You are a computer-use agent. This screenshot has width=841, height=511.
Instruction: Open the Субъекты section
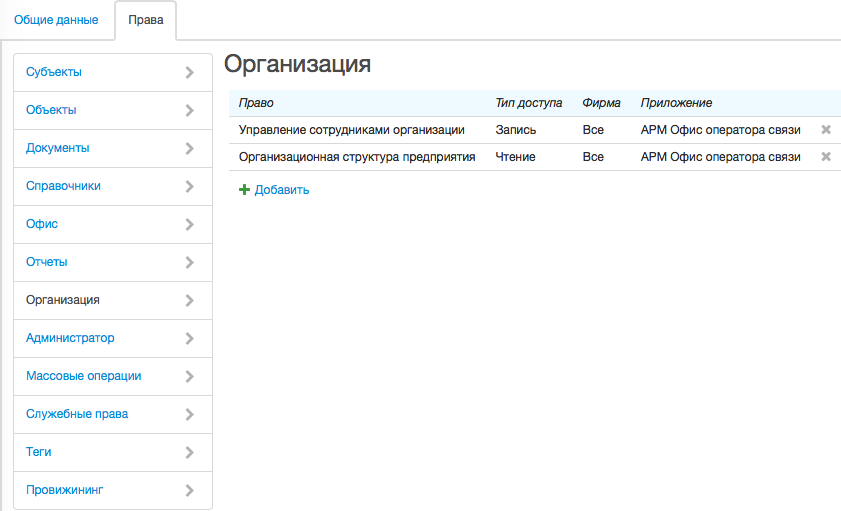pos(113,72)
